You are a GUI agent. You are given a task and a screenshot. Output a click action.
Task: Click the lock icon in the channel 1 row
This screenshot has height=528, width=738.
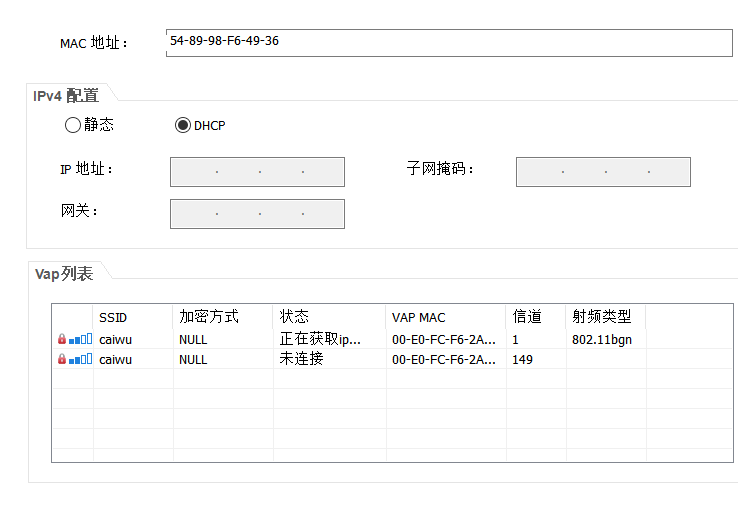(62, 339)
